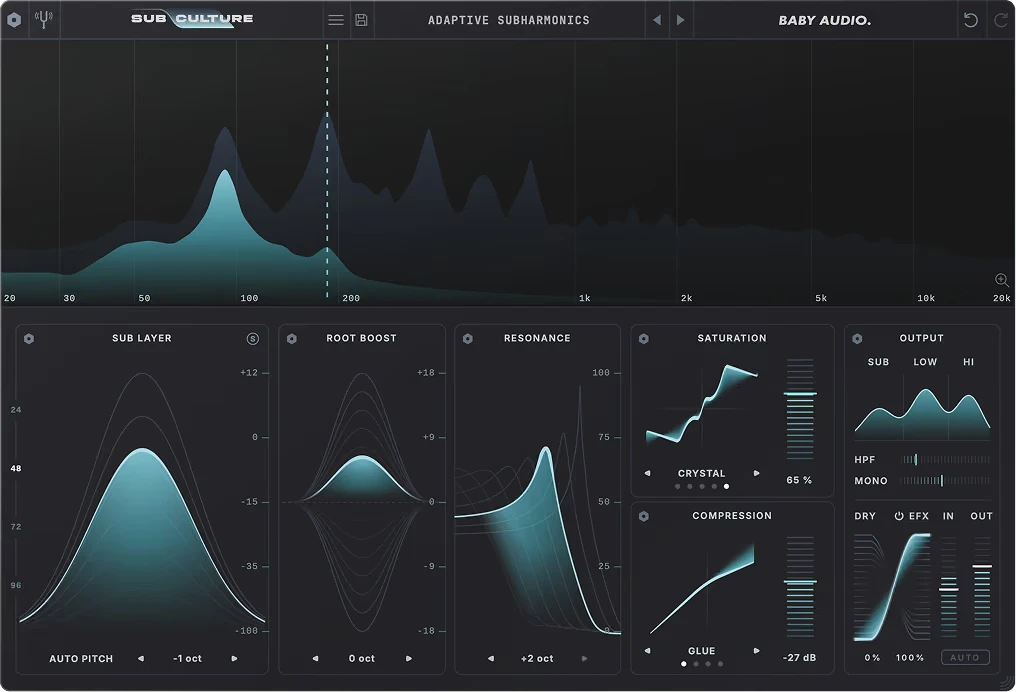Open the preset hamburger menu
The width and height of the screenshot is (1016, 692).
pos(336,20)
